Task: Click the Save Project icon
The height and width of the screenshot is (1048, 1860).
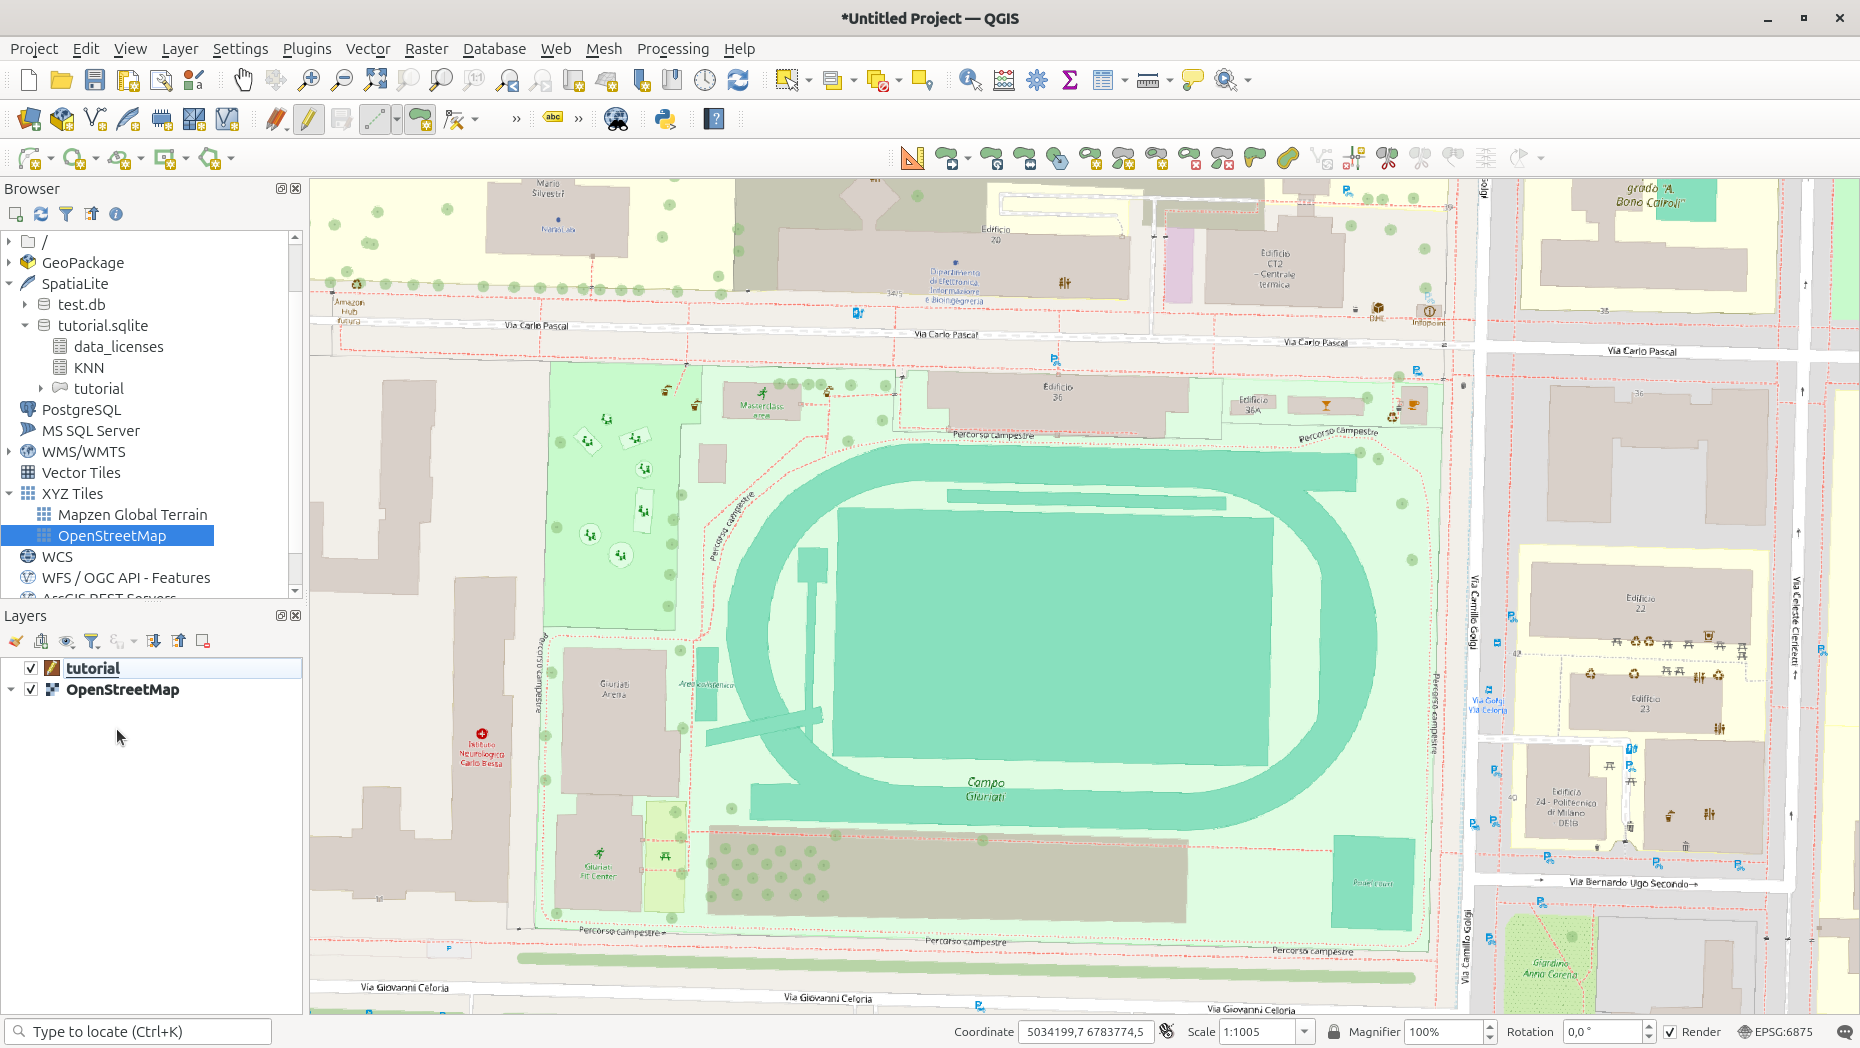Action: point(95,80)
